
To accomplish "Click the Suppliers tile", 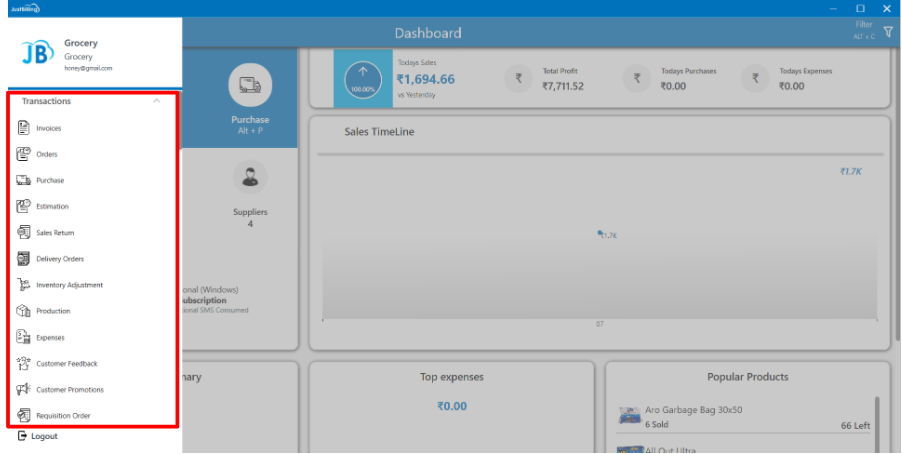I will [x=250, y=195].
